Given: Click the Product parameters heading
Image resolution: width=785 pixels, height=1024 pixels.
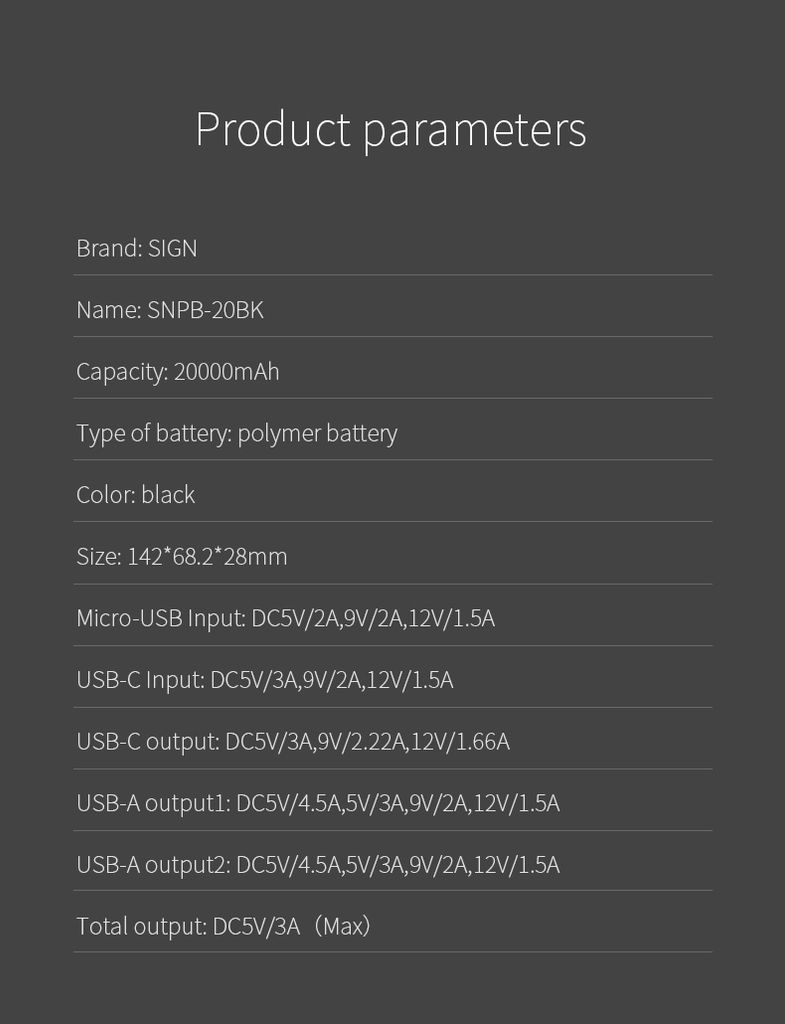Looking at the screenshot, I should point(391,131).
